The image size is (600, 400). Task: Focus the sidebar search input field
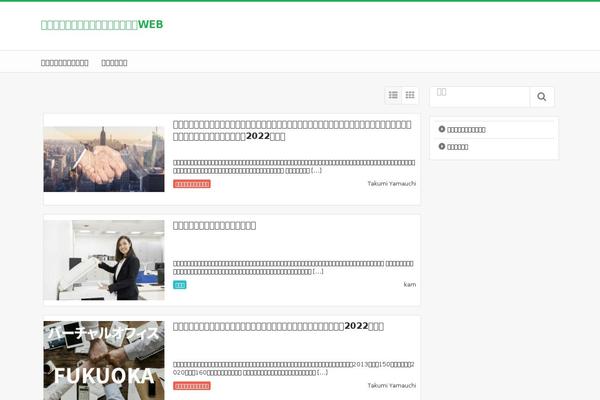point(480,97)
